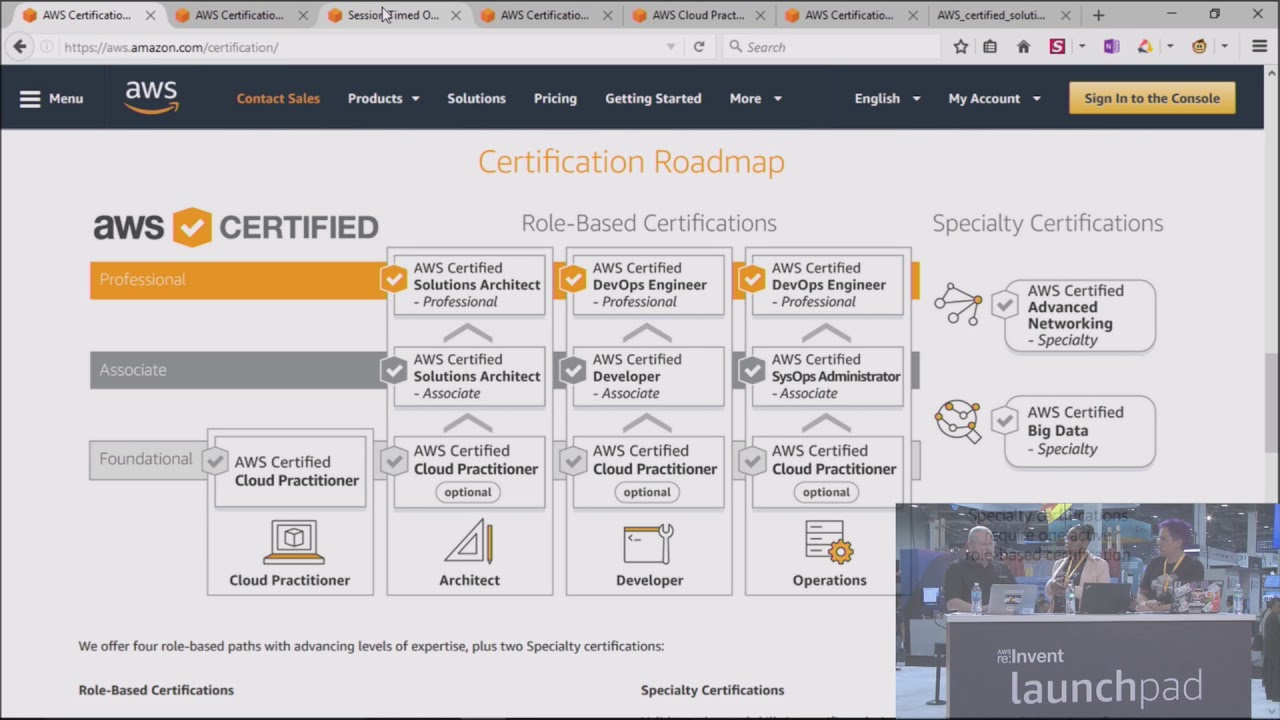1280x720 pixels.
Task: Expand the More dropdown in navigation
Action: coord(756,98)
